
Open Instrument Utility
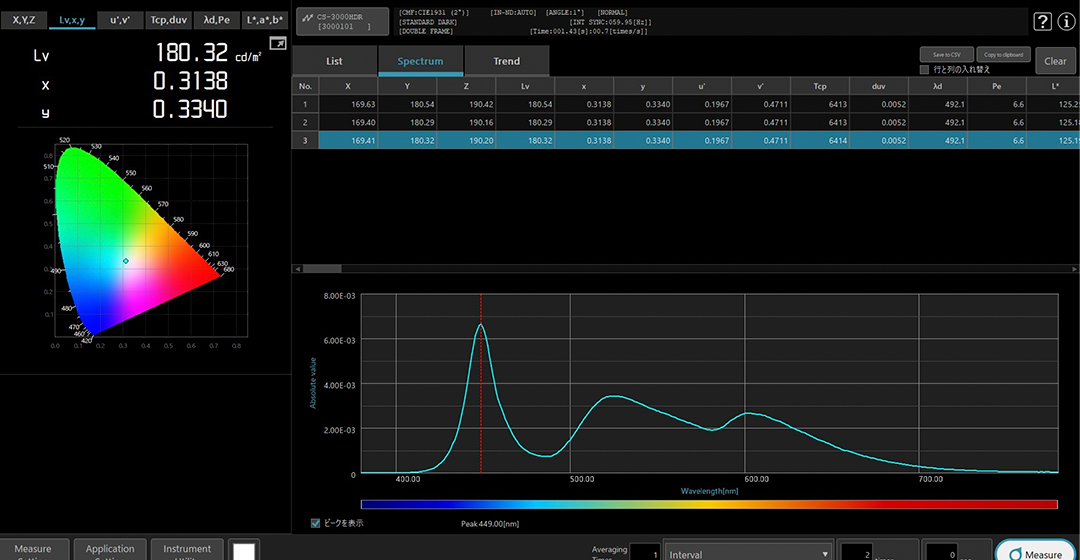[x=187, y=550]
